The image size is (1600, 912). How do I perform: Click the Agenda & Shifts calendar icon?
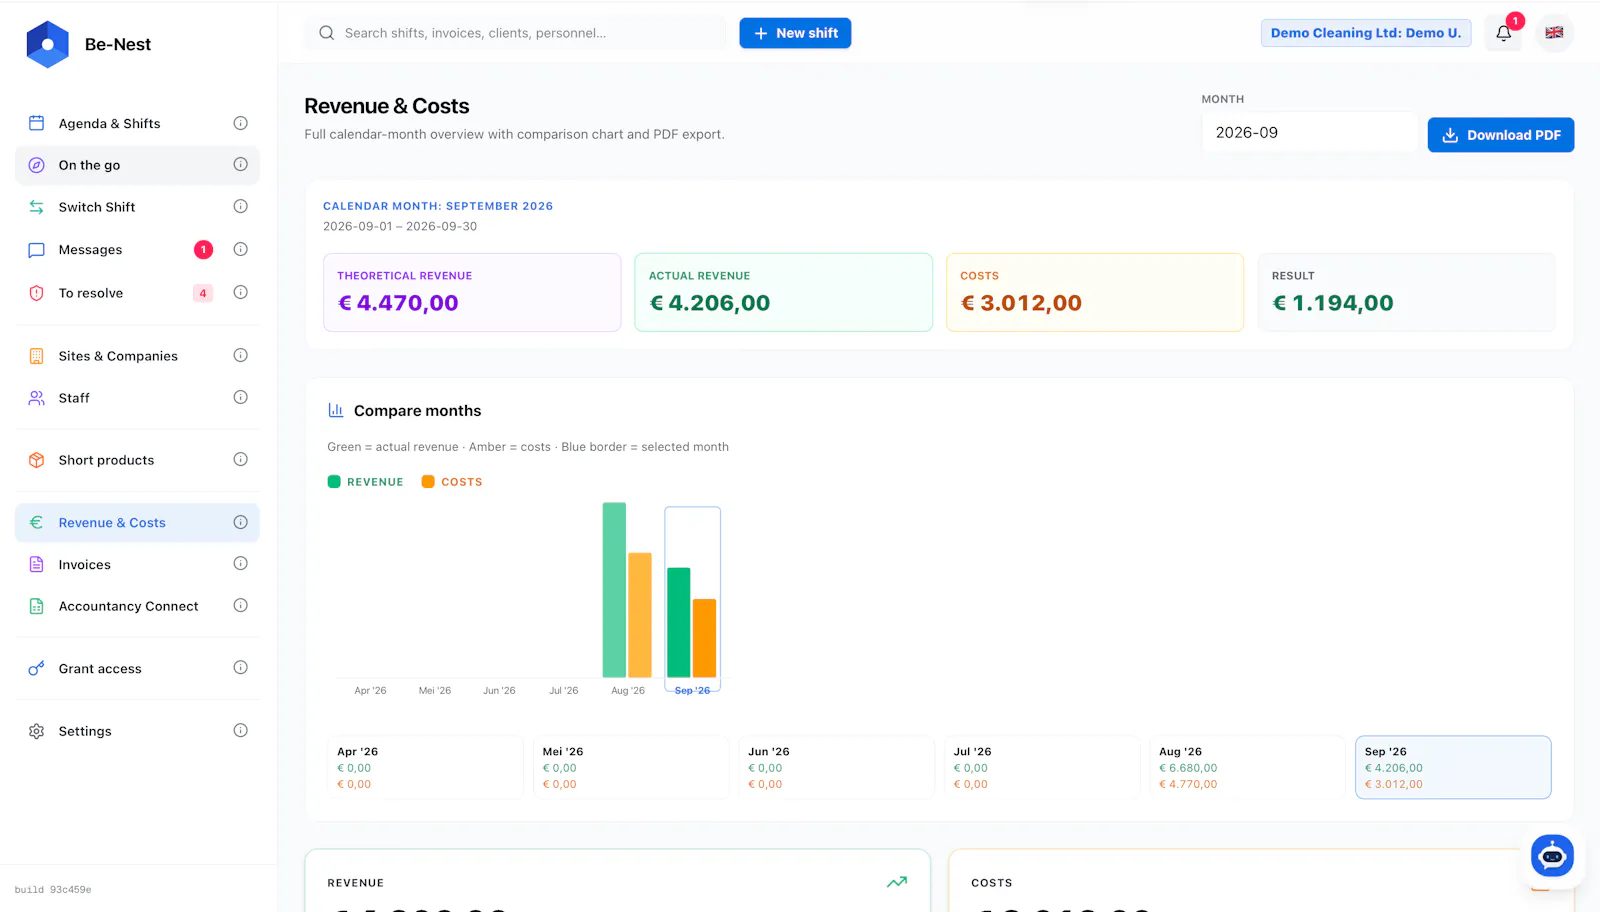(x=37, y=123)
